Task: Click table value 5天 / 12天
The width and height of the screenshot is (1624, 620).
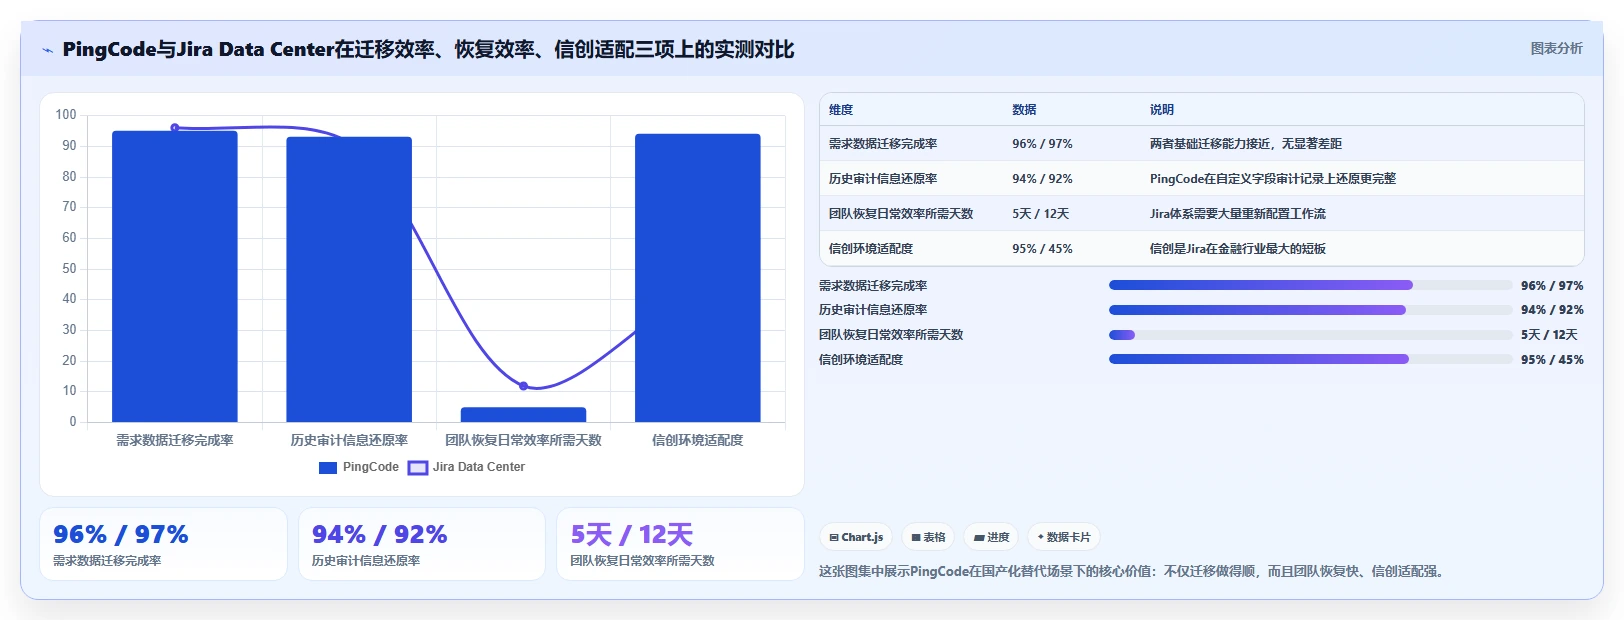Action: 1040,214
